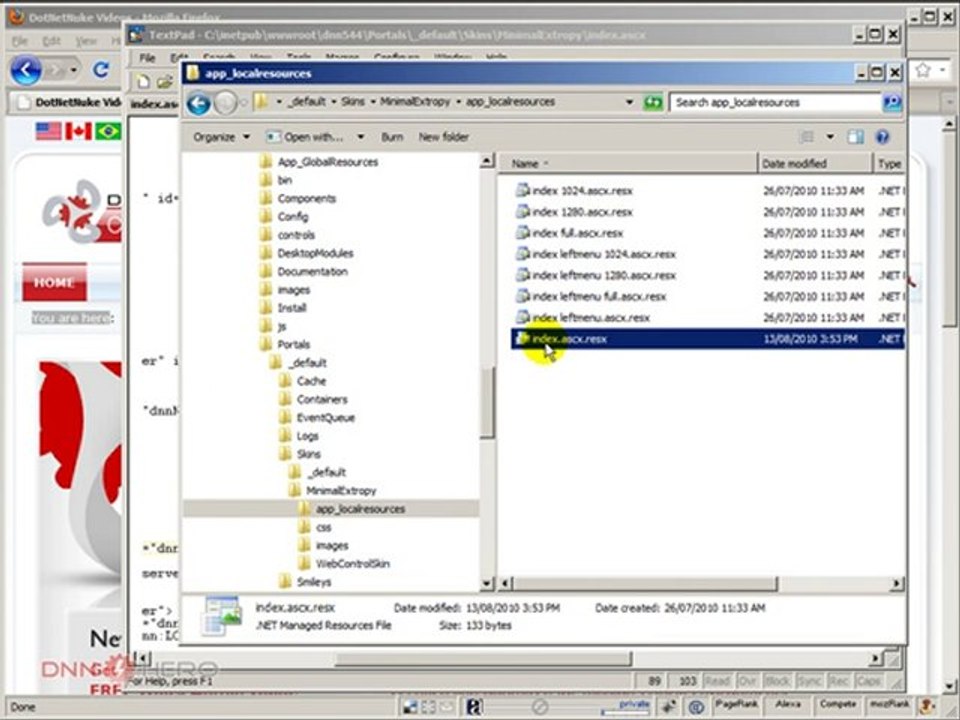Select Config folder in tree
The height and width of the screenshot is (720, 960).
point(284,217)
